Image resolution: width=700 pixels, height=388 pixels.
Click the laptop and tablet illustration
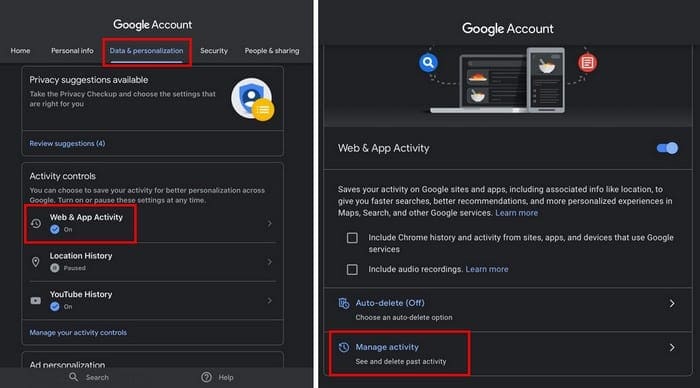[497, 80]
